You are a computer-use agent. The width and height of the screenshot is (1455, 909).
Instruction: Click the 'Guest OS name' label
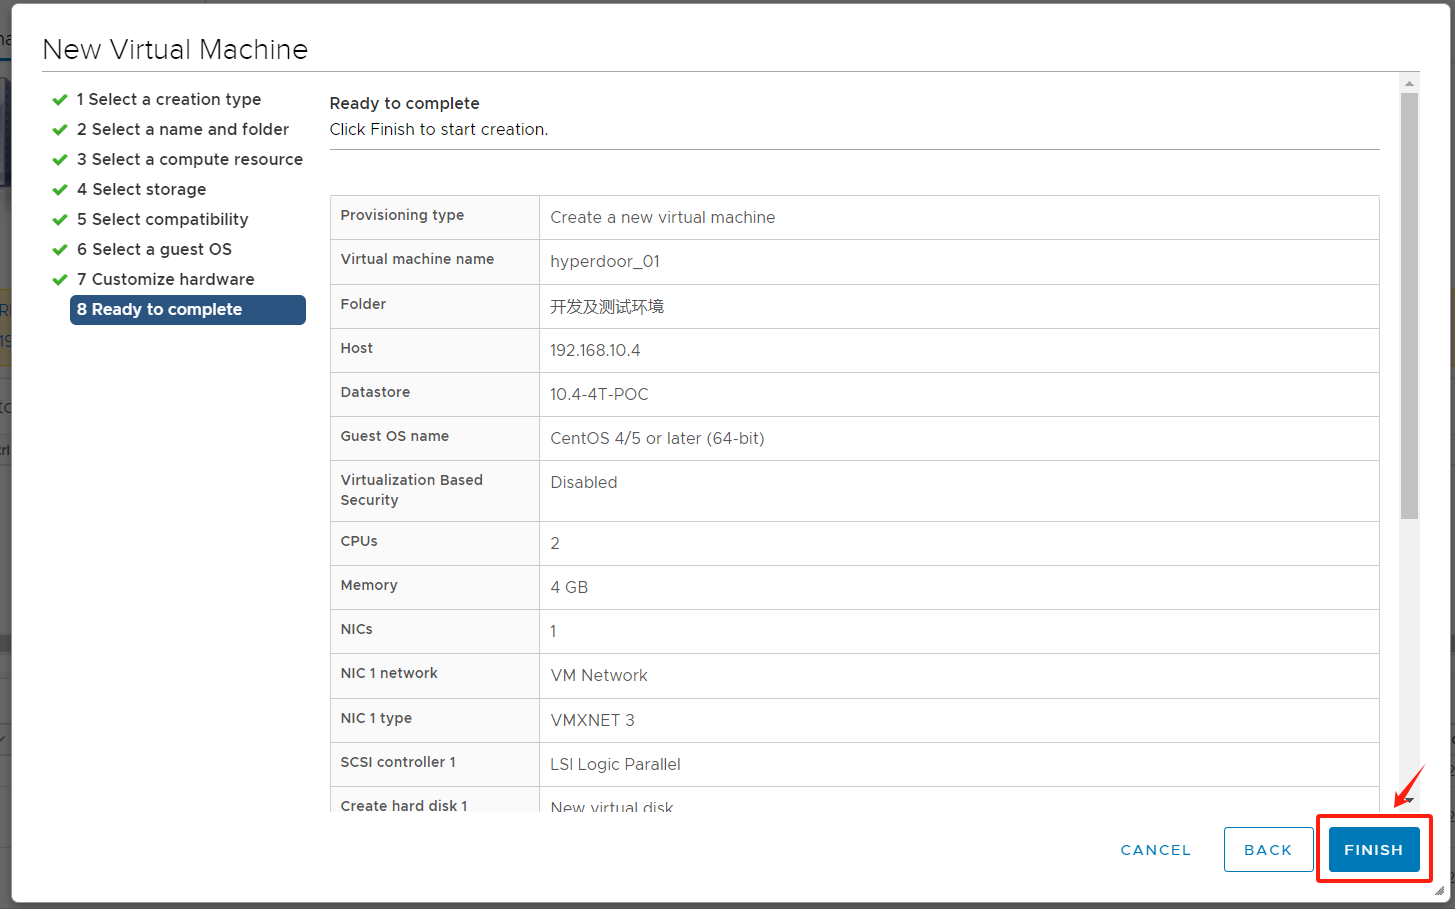[x=394, y=436]
